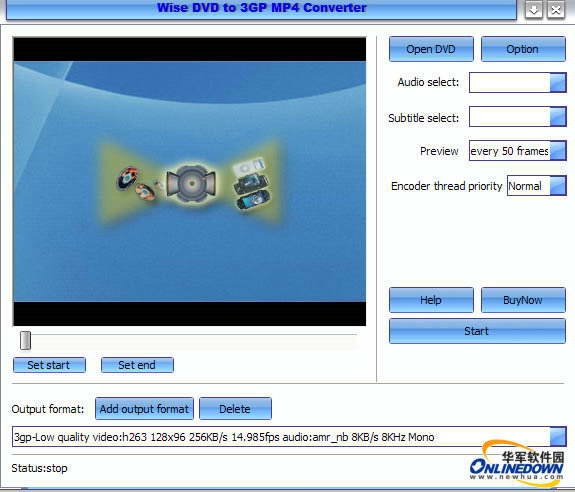Open the Option settings

523,49
